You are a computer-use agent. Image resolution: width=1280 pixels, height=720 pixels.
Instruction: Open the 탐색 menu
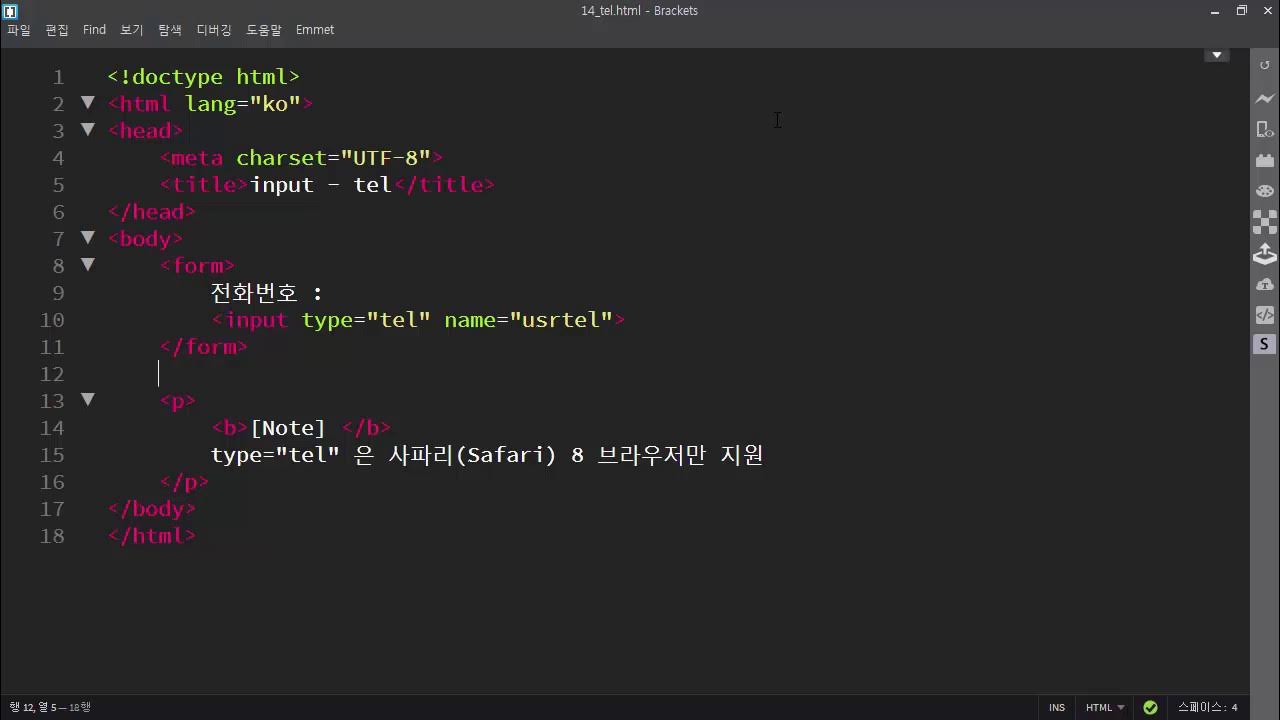point(170,30)
